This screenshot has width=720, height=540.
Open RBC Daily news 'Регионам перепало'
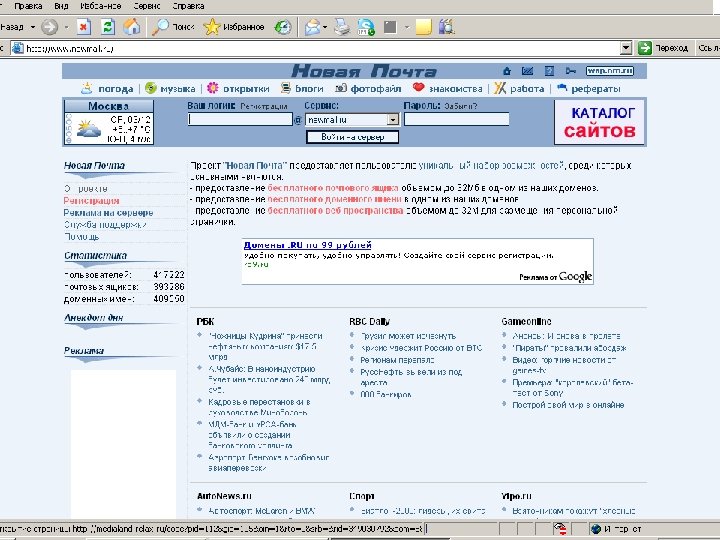[x=397, y=360]
